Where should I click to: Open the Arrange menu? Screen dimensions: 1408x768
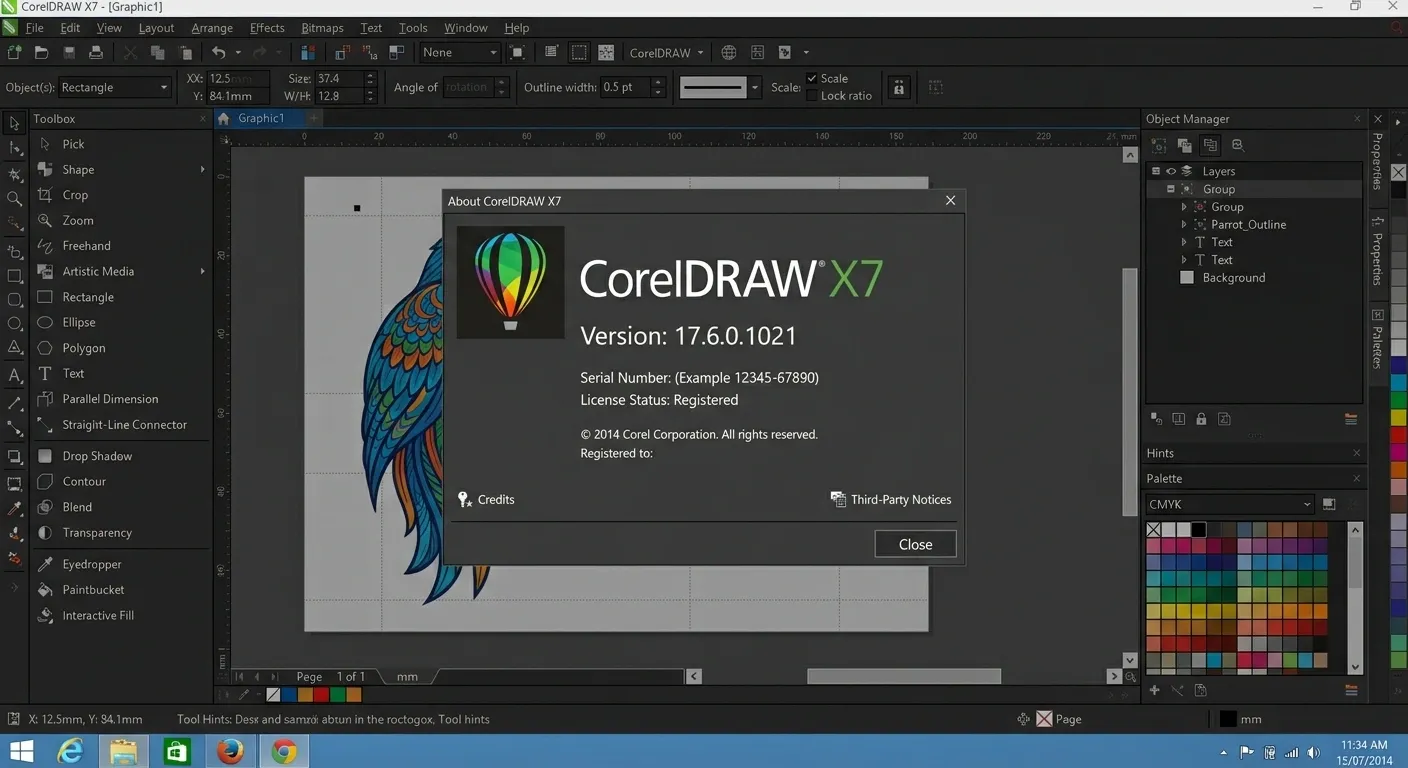(x=212, y=28)
